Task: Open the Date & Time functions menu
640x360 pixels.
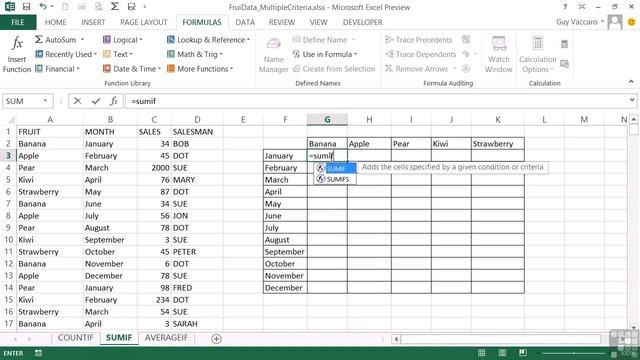Action: point(132,69)
